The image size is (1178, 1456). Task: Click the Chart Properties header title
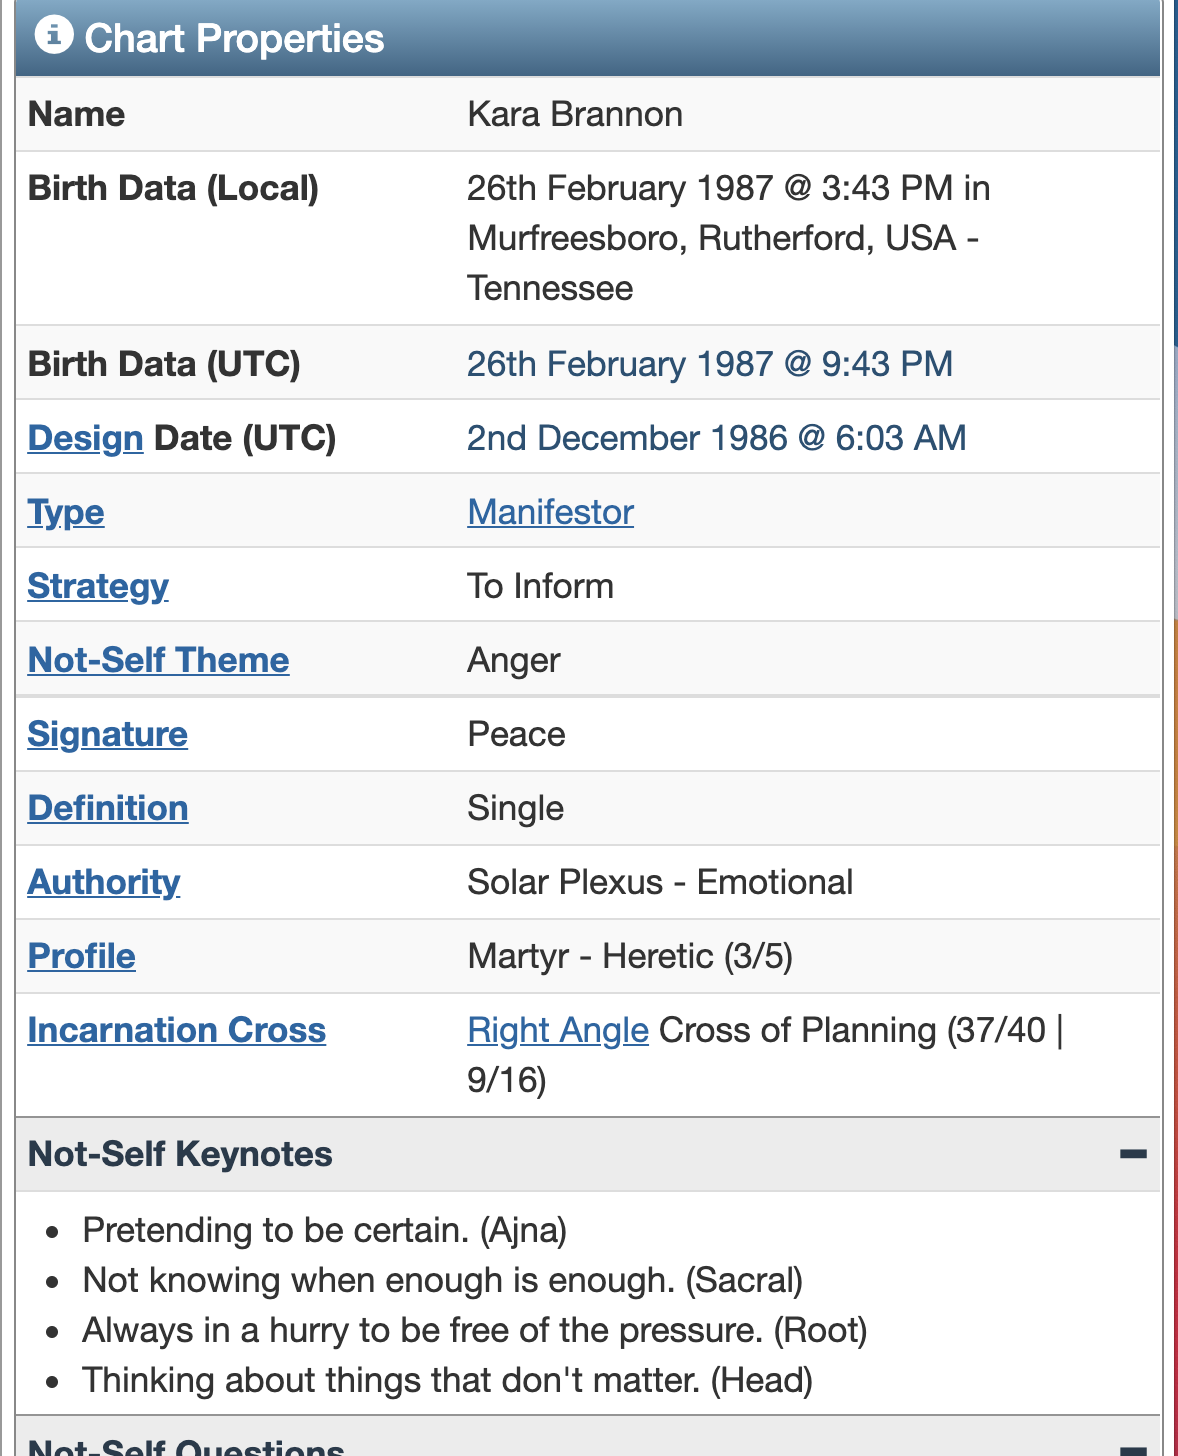pos(234,38)
